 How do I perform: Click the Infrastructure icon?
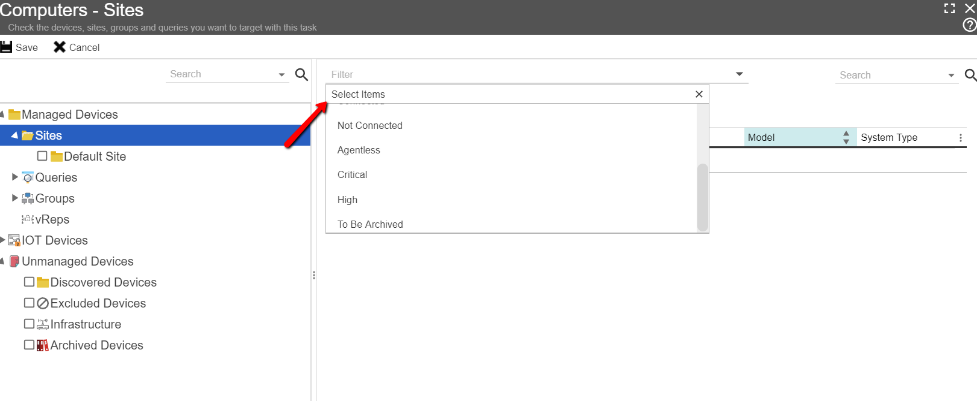43,324
